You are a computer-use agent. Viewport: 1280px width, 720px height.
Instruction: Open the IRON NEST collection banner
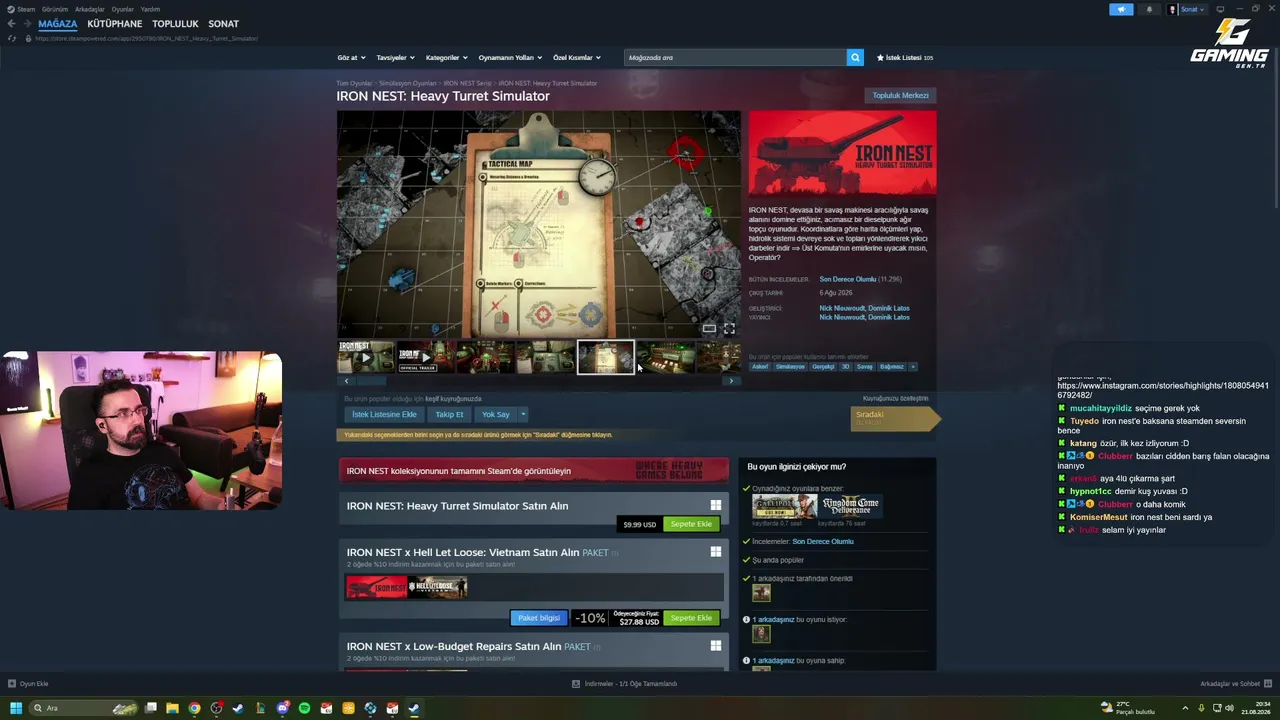point(534,471)
